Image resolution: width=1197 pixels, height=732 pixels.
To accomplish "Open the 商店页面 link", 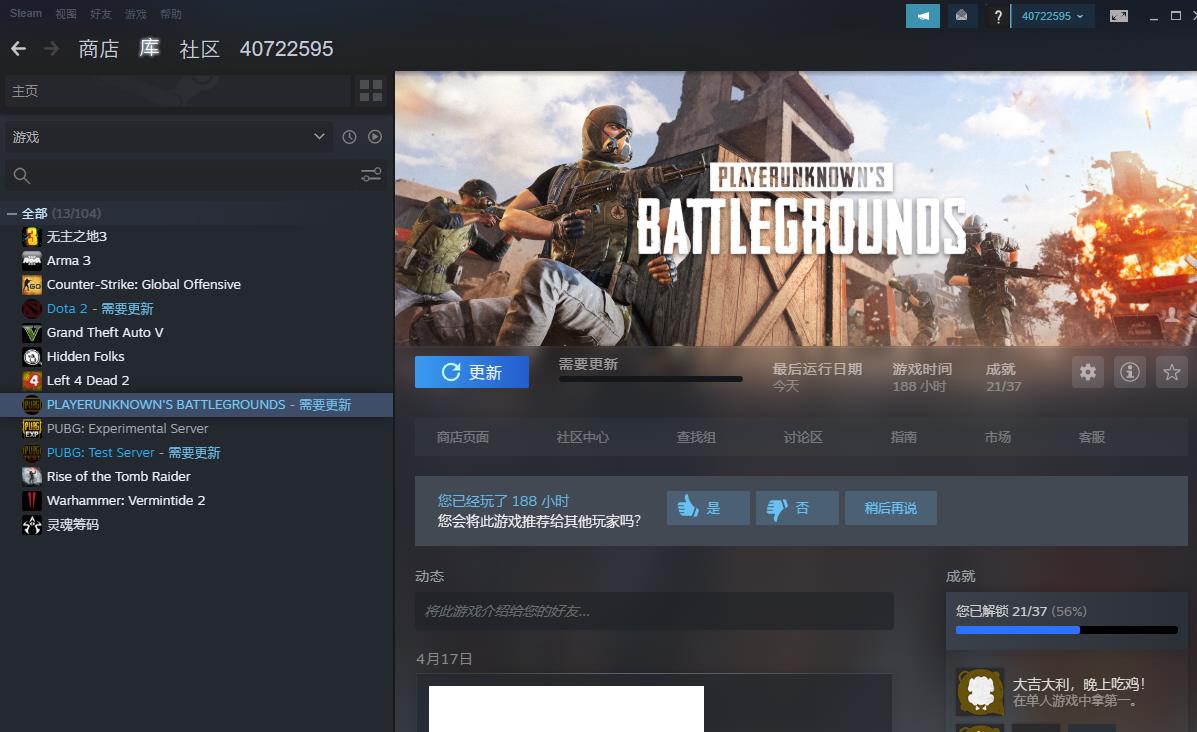I will click(x=463, y=437).
